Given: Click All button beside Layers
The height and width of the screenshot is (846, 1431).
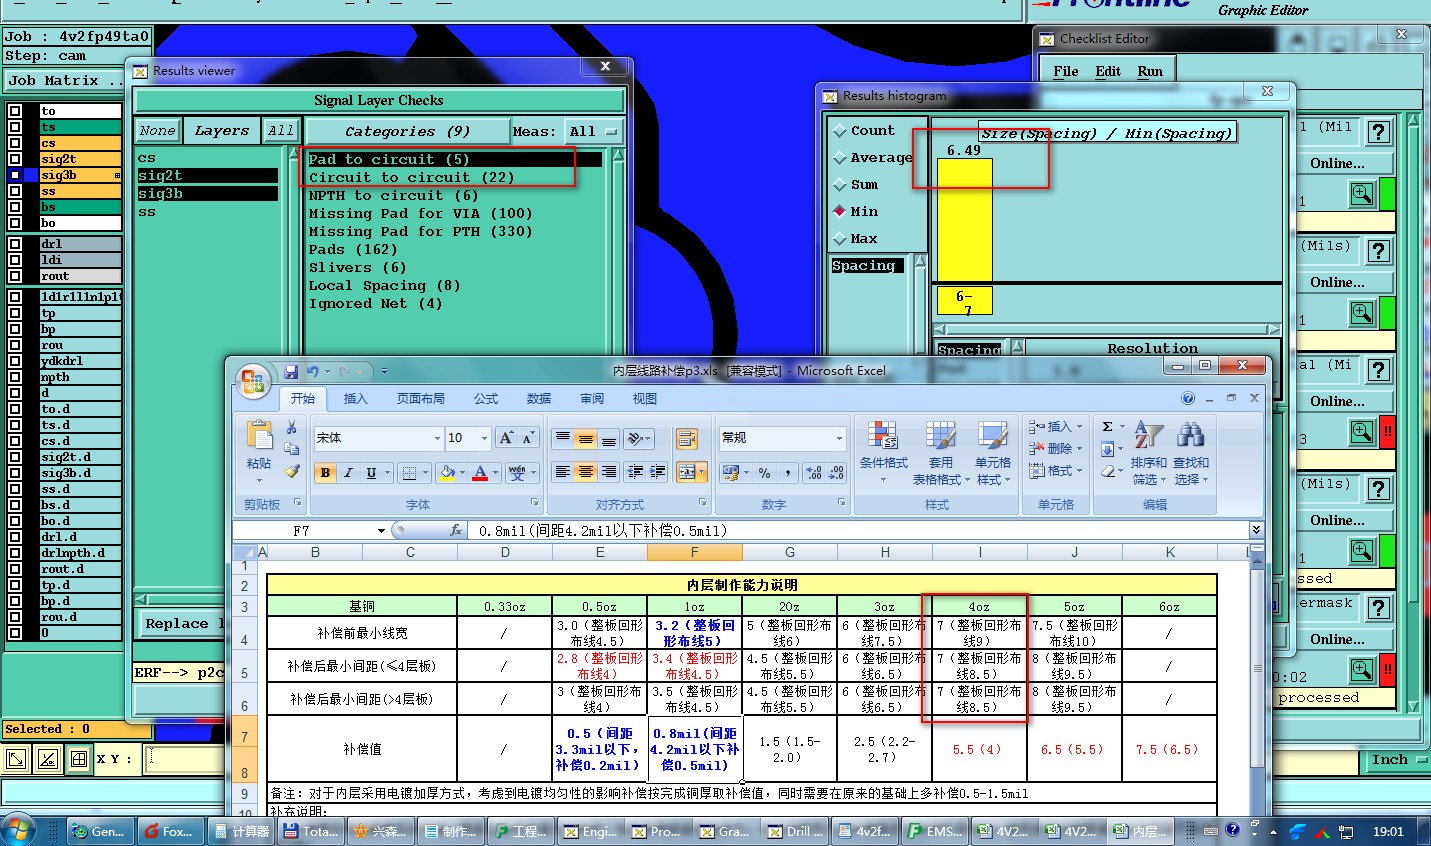Looking at the screenshot, I should pos(281,131).
